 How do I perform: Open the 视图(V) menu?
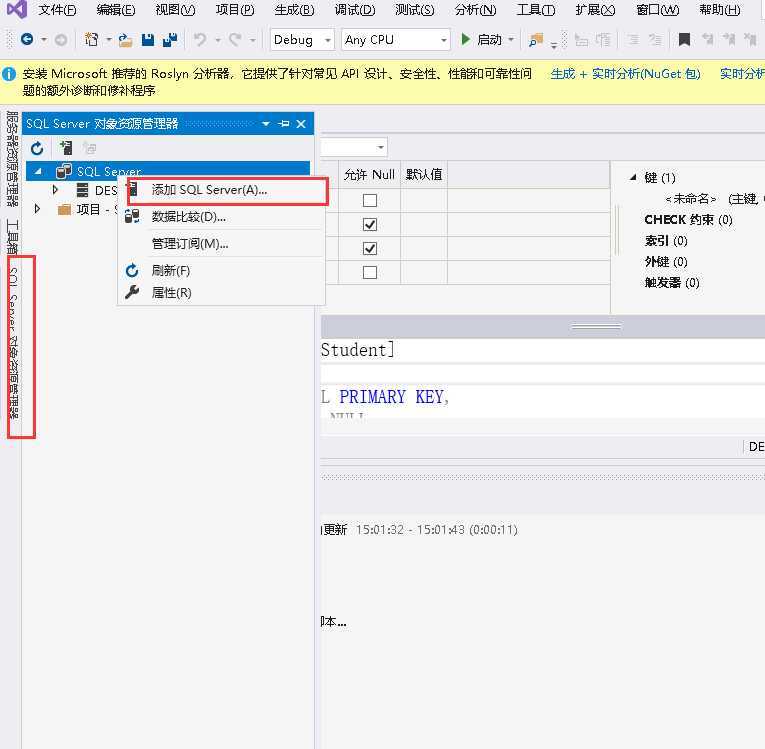pyautogui.click(x=175, y=10)
